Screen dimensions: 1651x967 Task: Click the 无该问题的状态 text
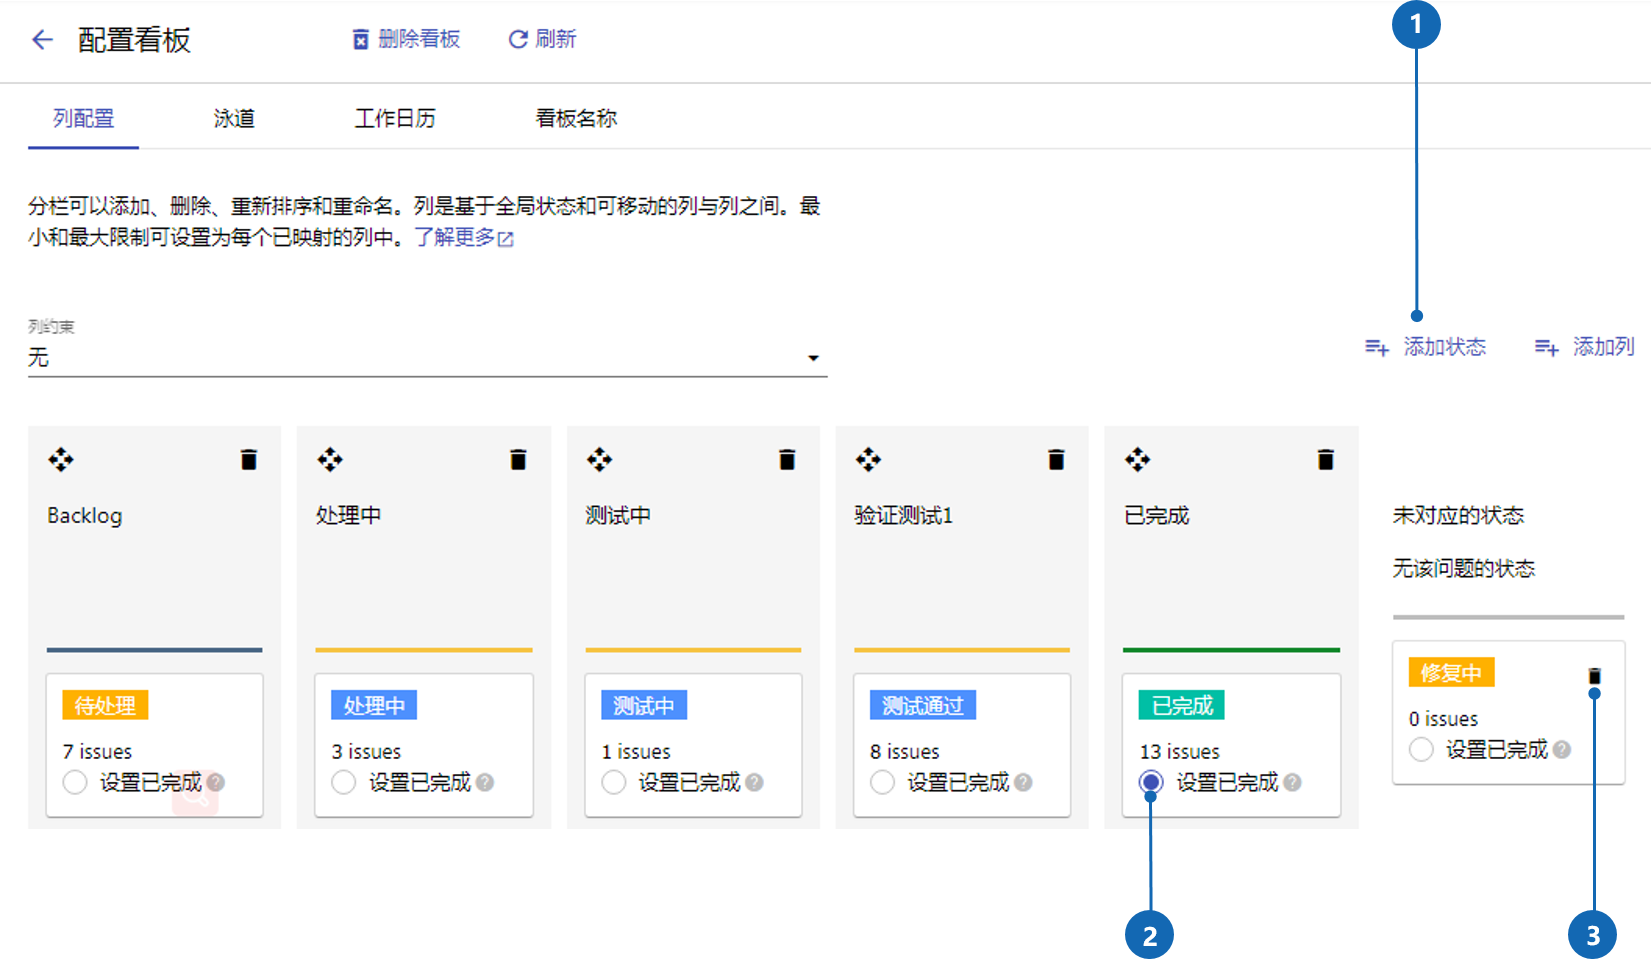(x=1464, y=569)
